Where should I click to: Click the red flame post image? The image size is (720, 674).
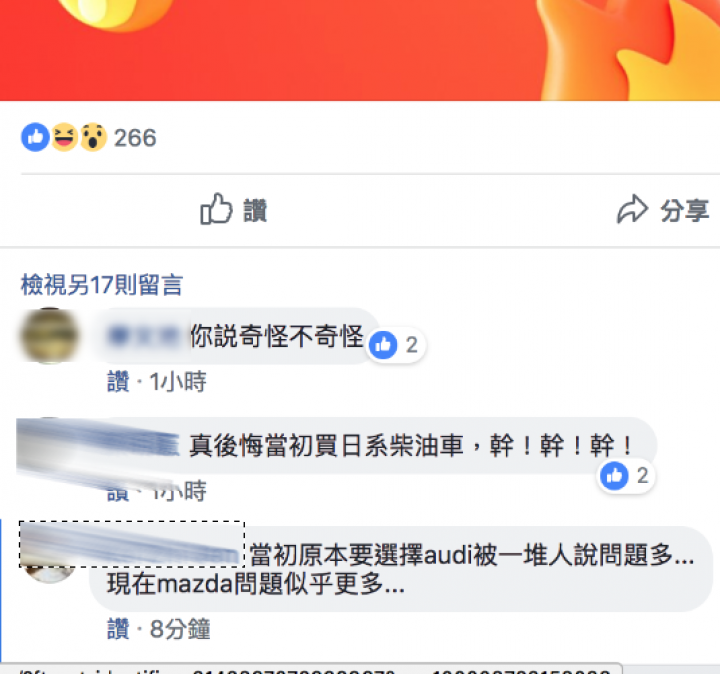click(x=360, y=50)
